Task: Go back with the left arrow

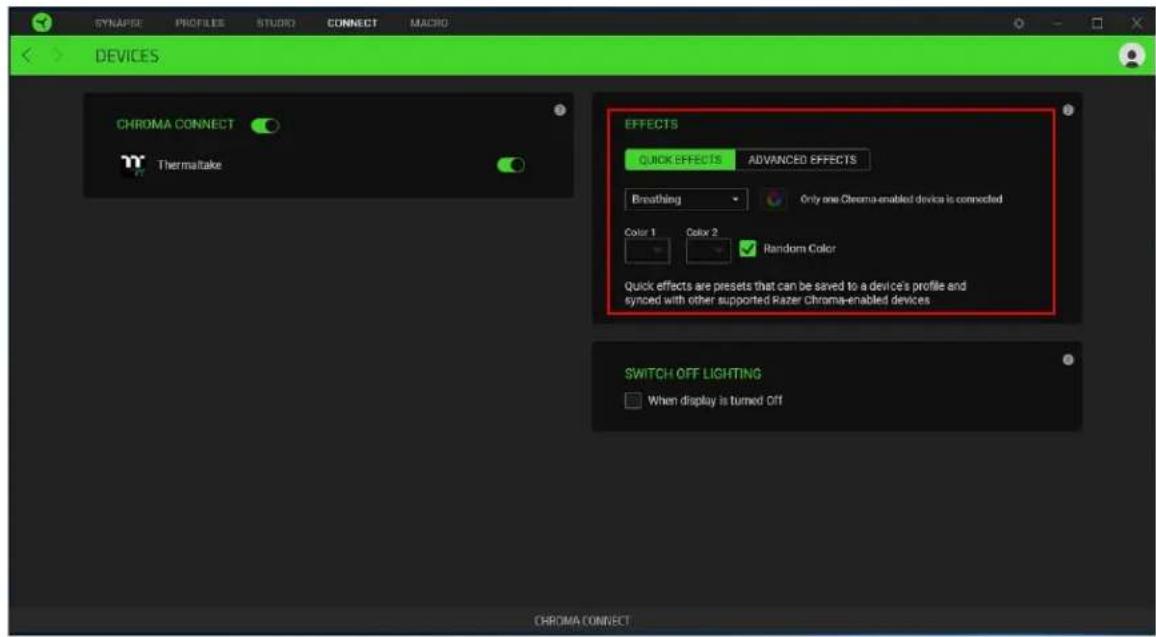Action: [27, 56]
